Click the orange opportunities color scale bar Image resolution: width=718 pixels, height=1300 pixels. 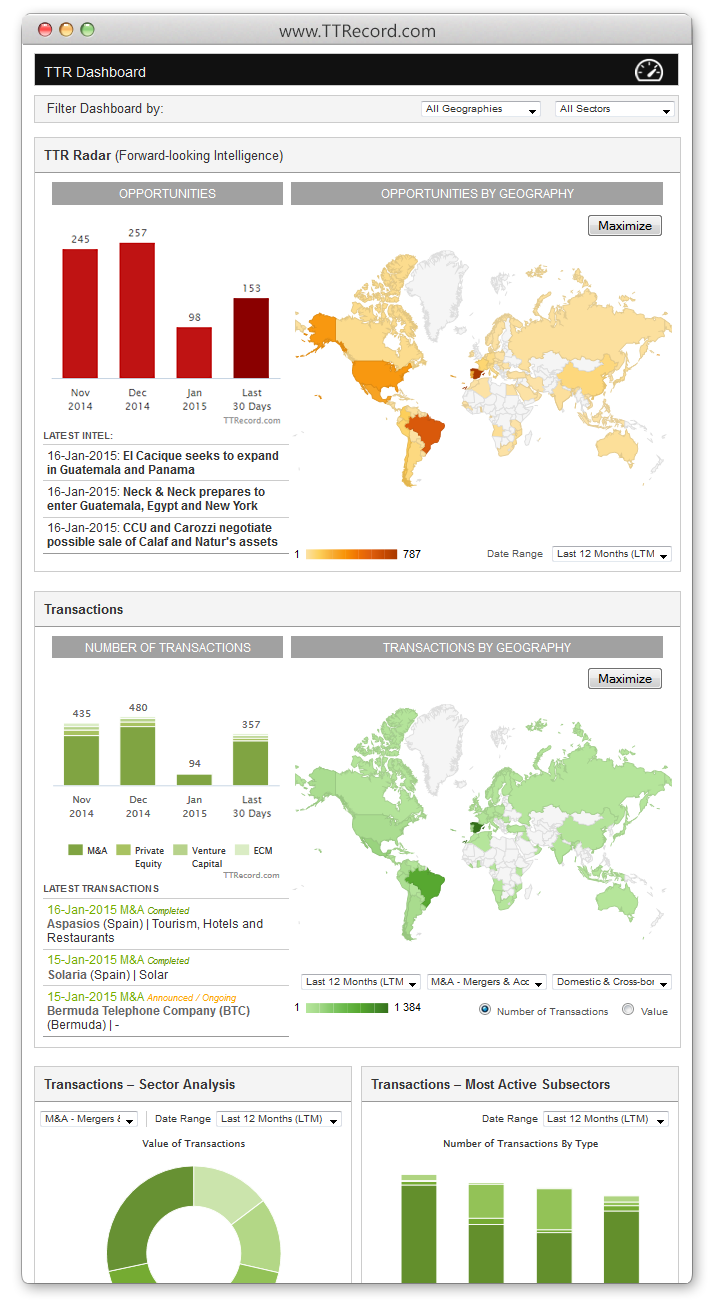(351, 554)
